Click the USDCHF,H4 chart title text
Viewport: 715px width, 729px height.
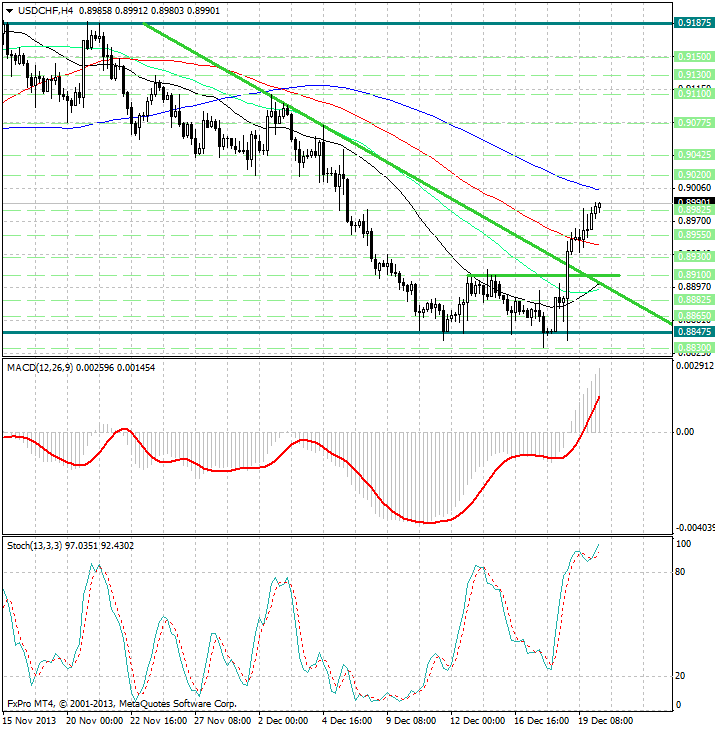coord(42,10)
